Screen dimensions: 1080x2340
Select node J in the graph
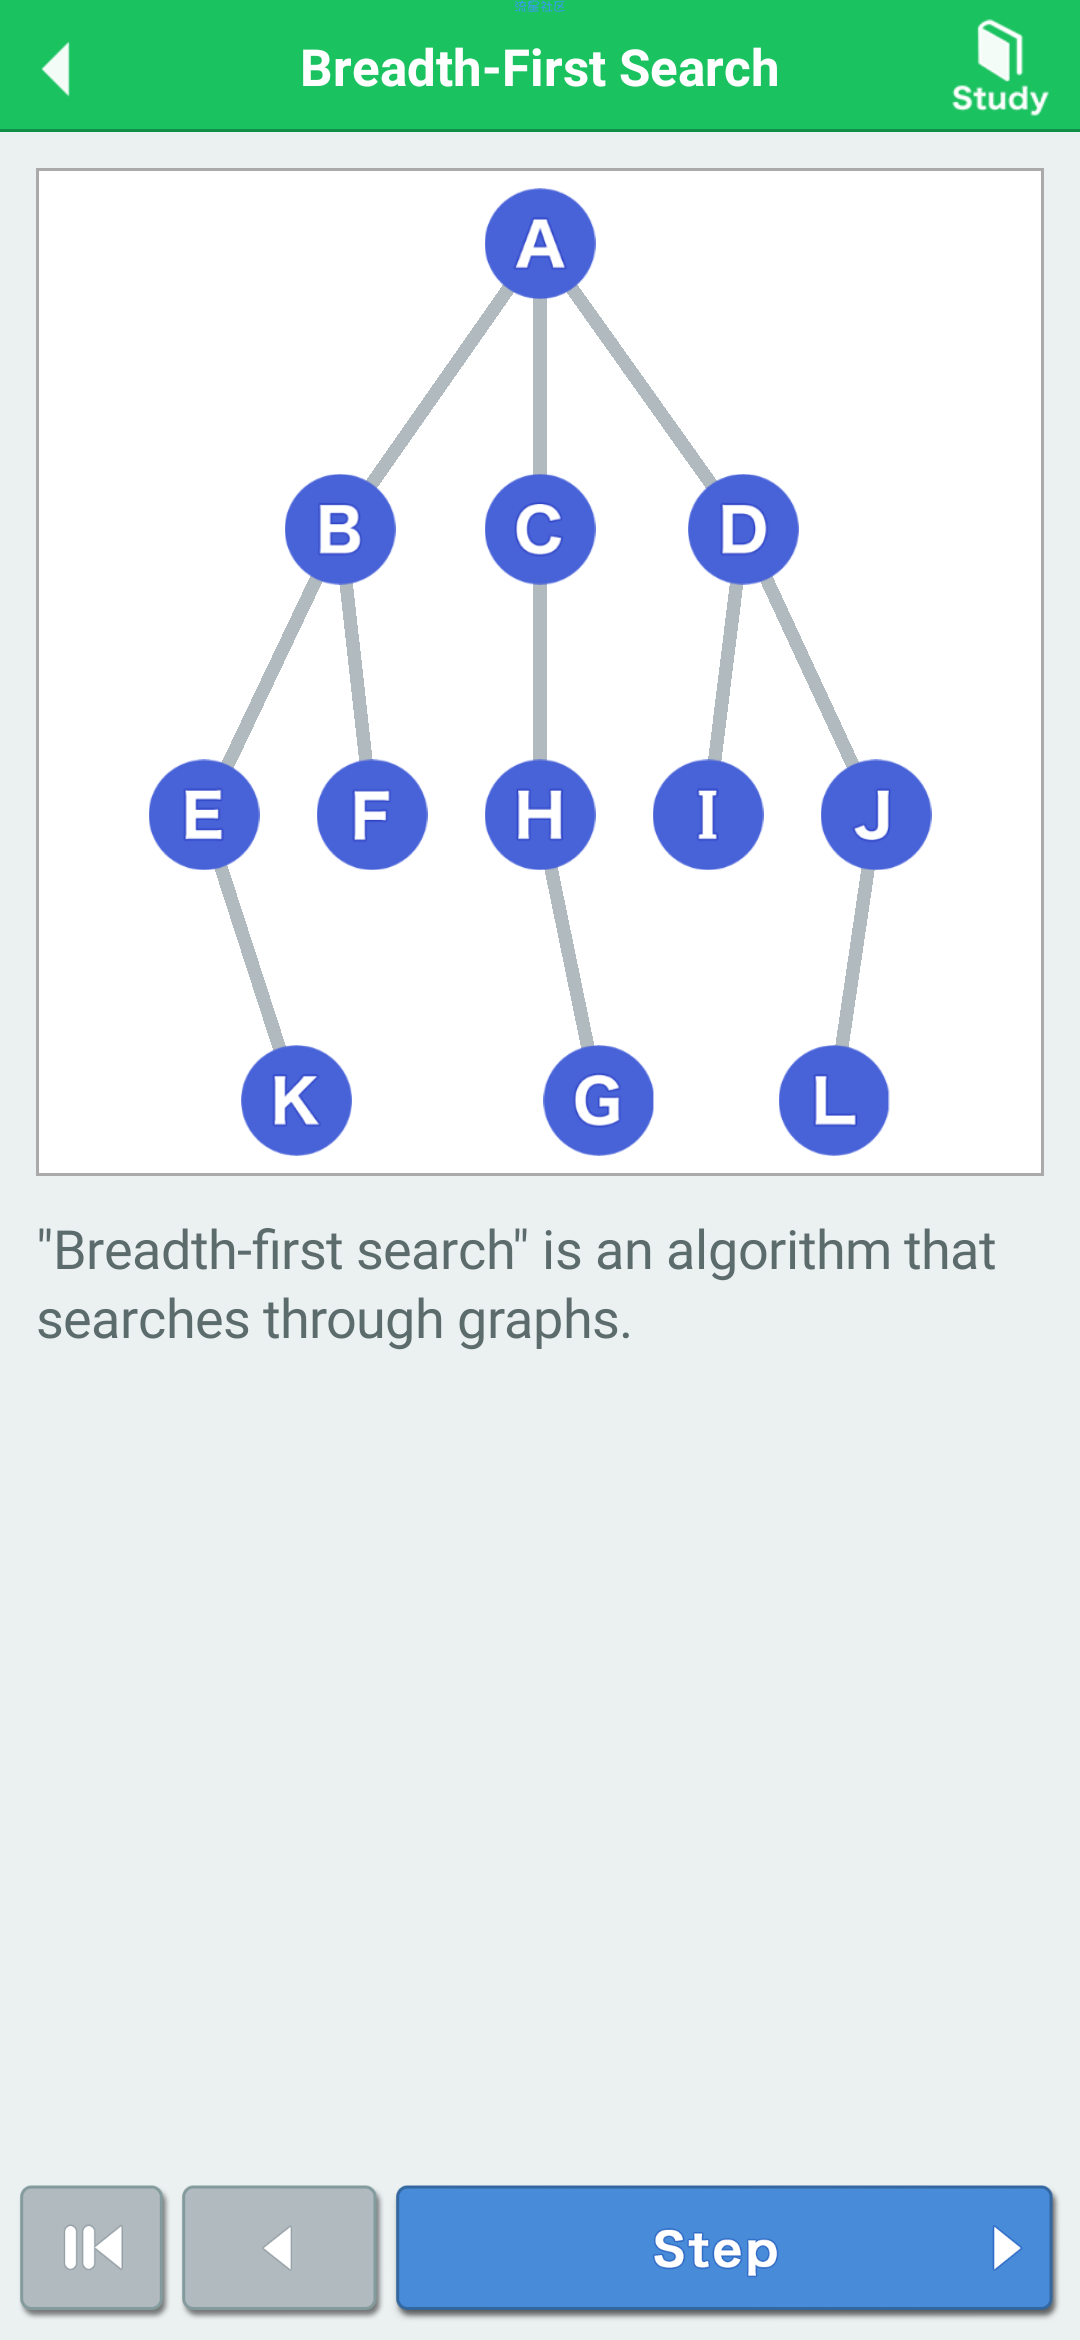tap(876, 815)
